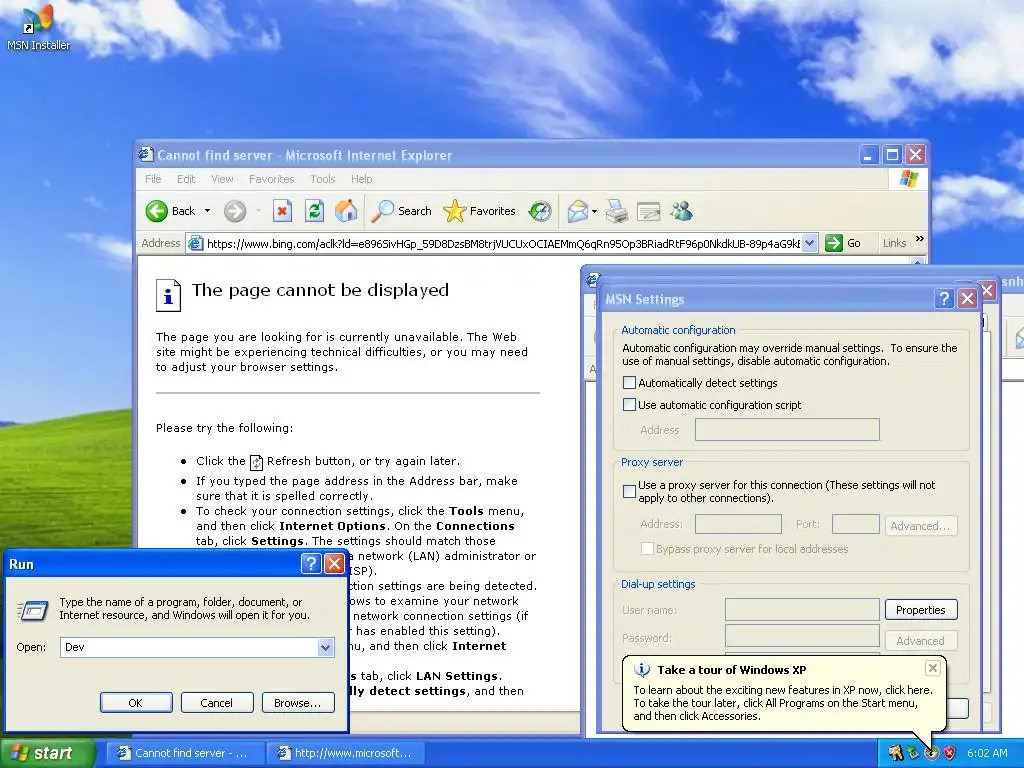Open the Start menu
Screen dimensions: 1024x768
tap(47, 753)
